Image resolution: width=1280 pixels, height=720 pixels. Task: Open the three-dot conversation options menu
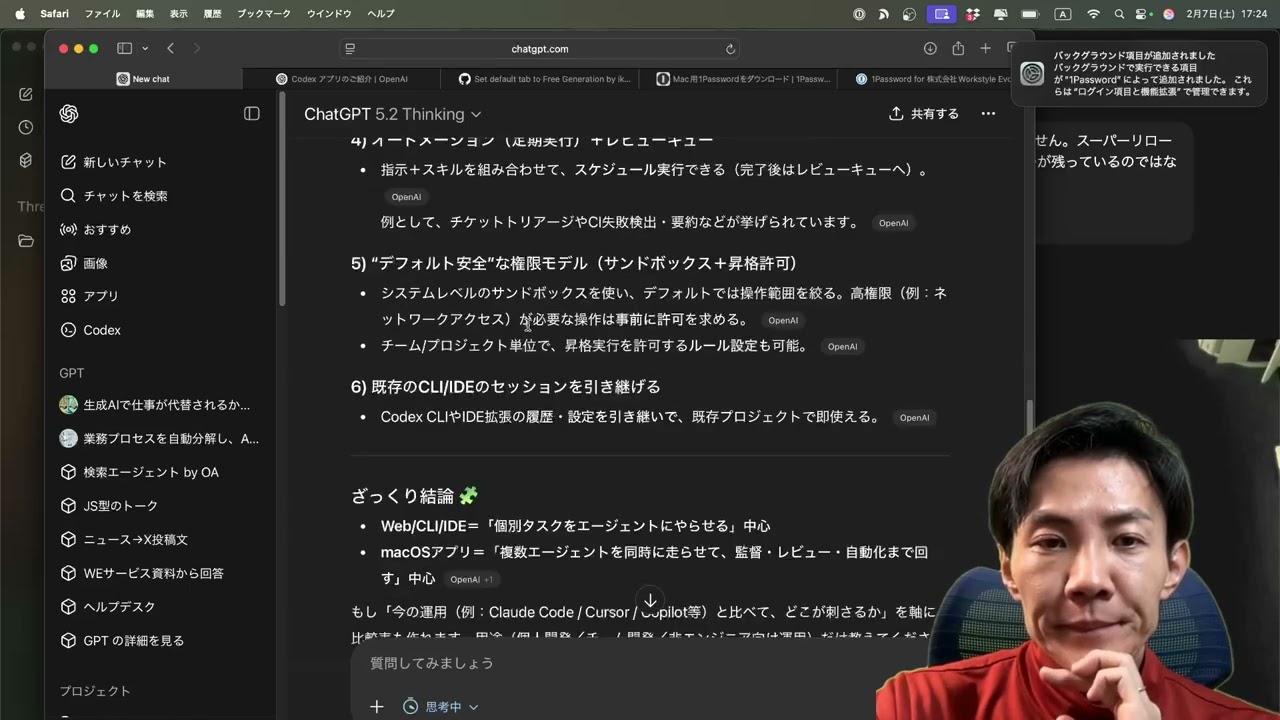click(988, 114)
